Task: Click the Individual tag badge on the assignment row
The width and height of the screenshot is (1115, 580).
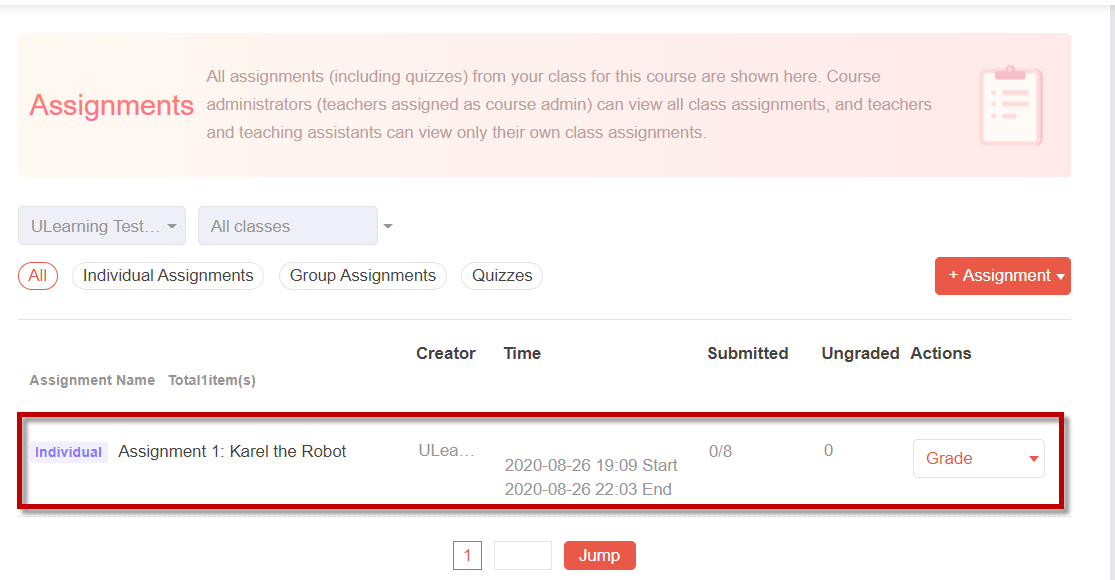Action: click(x=68, y=452)
